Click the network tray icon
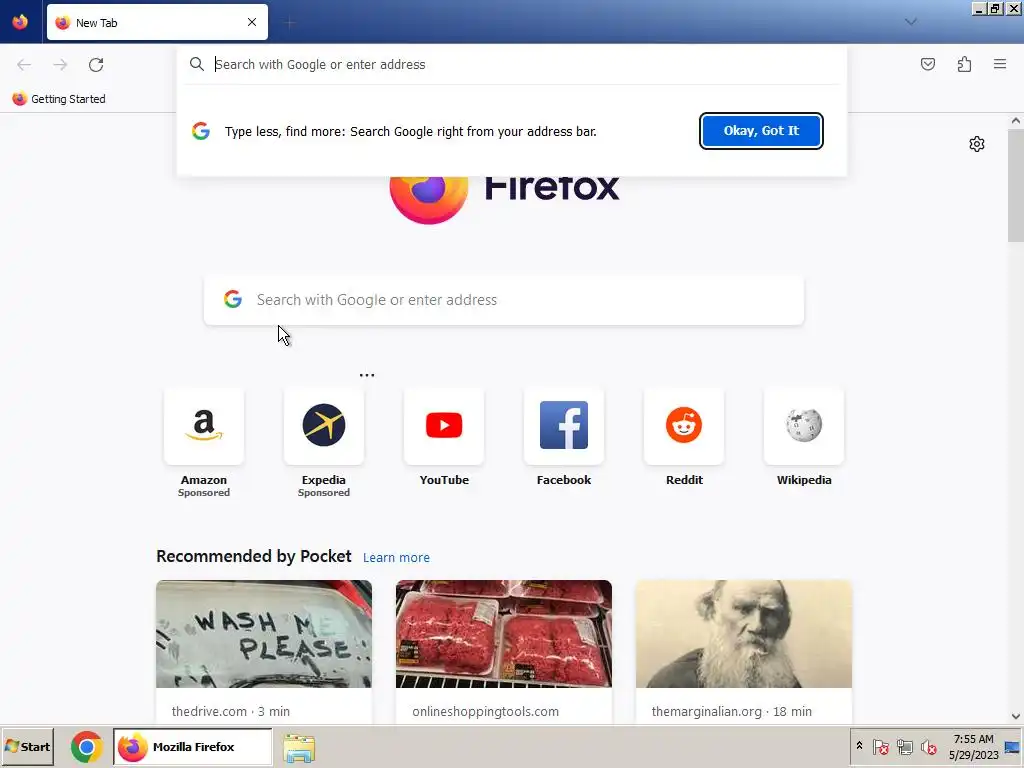 click(x=904, y=746)
